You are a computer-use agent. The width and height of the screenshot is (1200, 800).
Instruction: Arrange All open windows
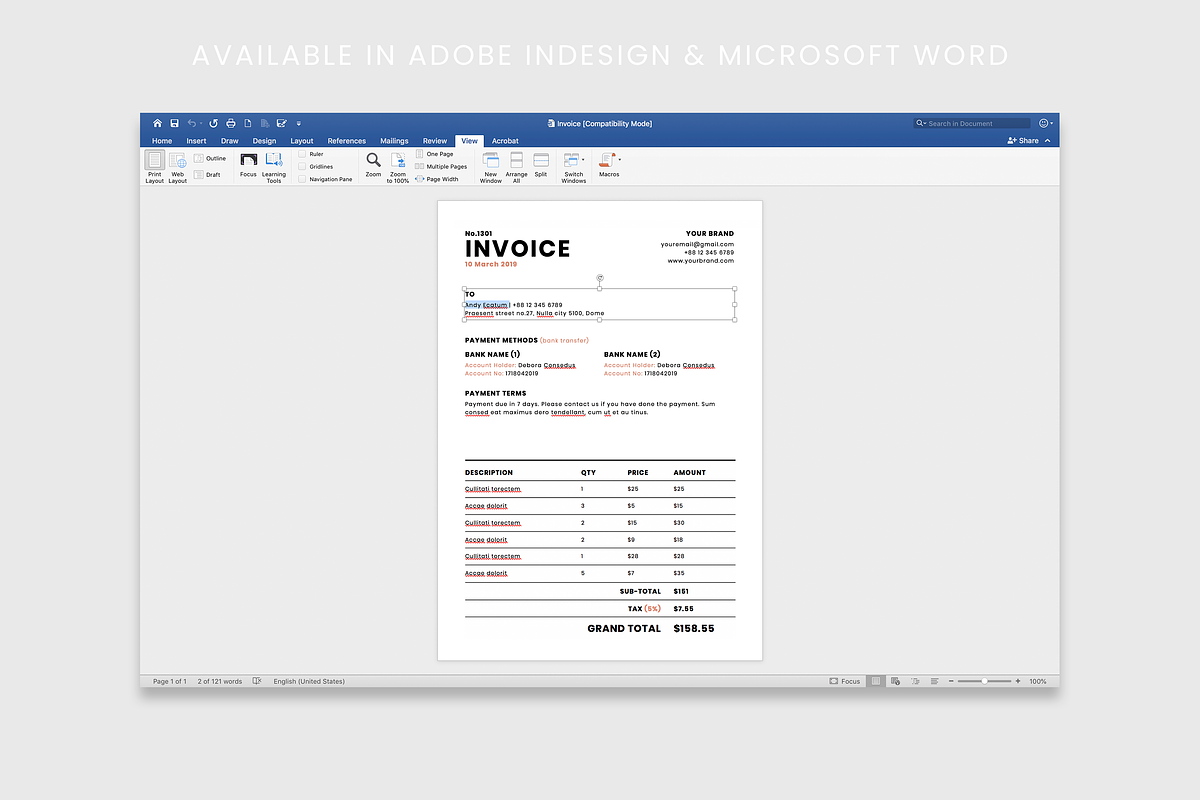tap(516, 167)
